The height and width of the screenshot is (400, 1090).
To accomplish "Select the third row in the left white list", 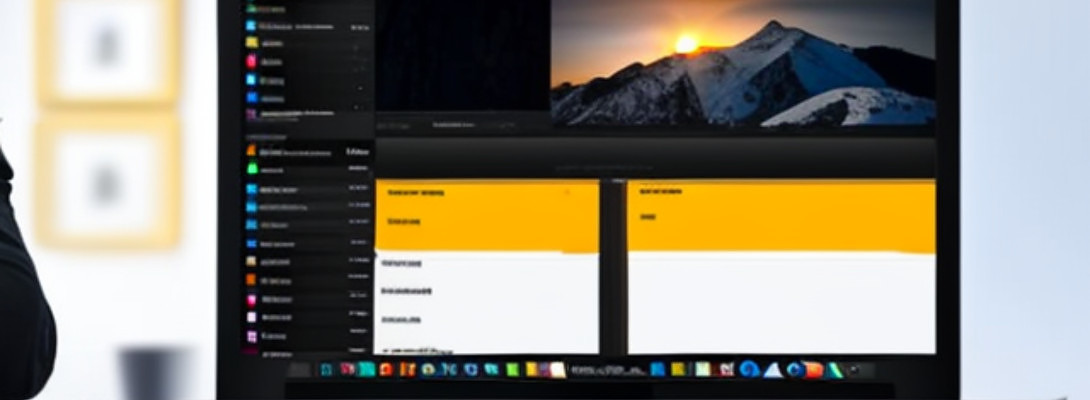I will 403,320.
